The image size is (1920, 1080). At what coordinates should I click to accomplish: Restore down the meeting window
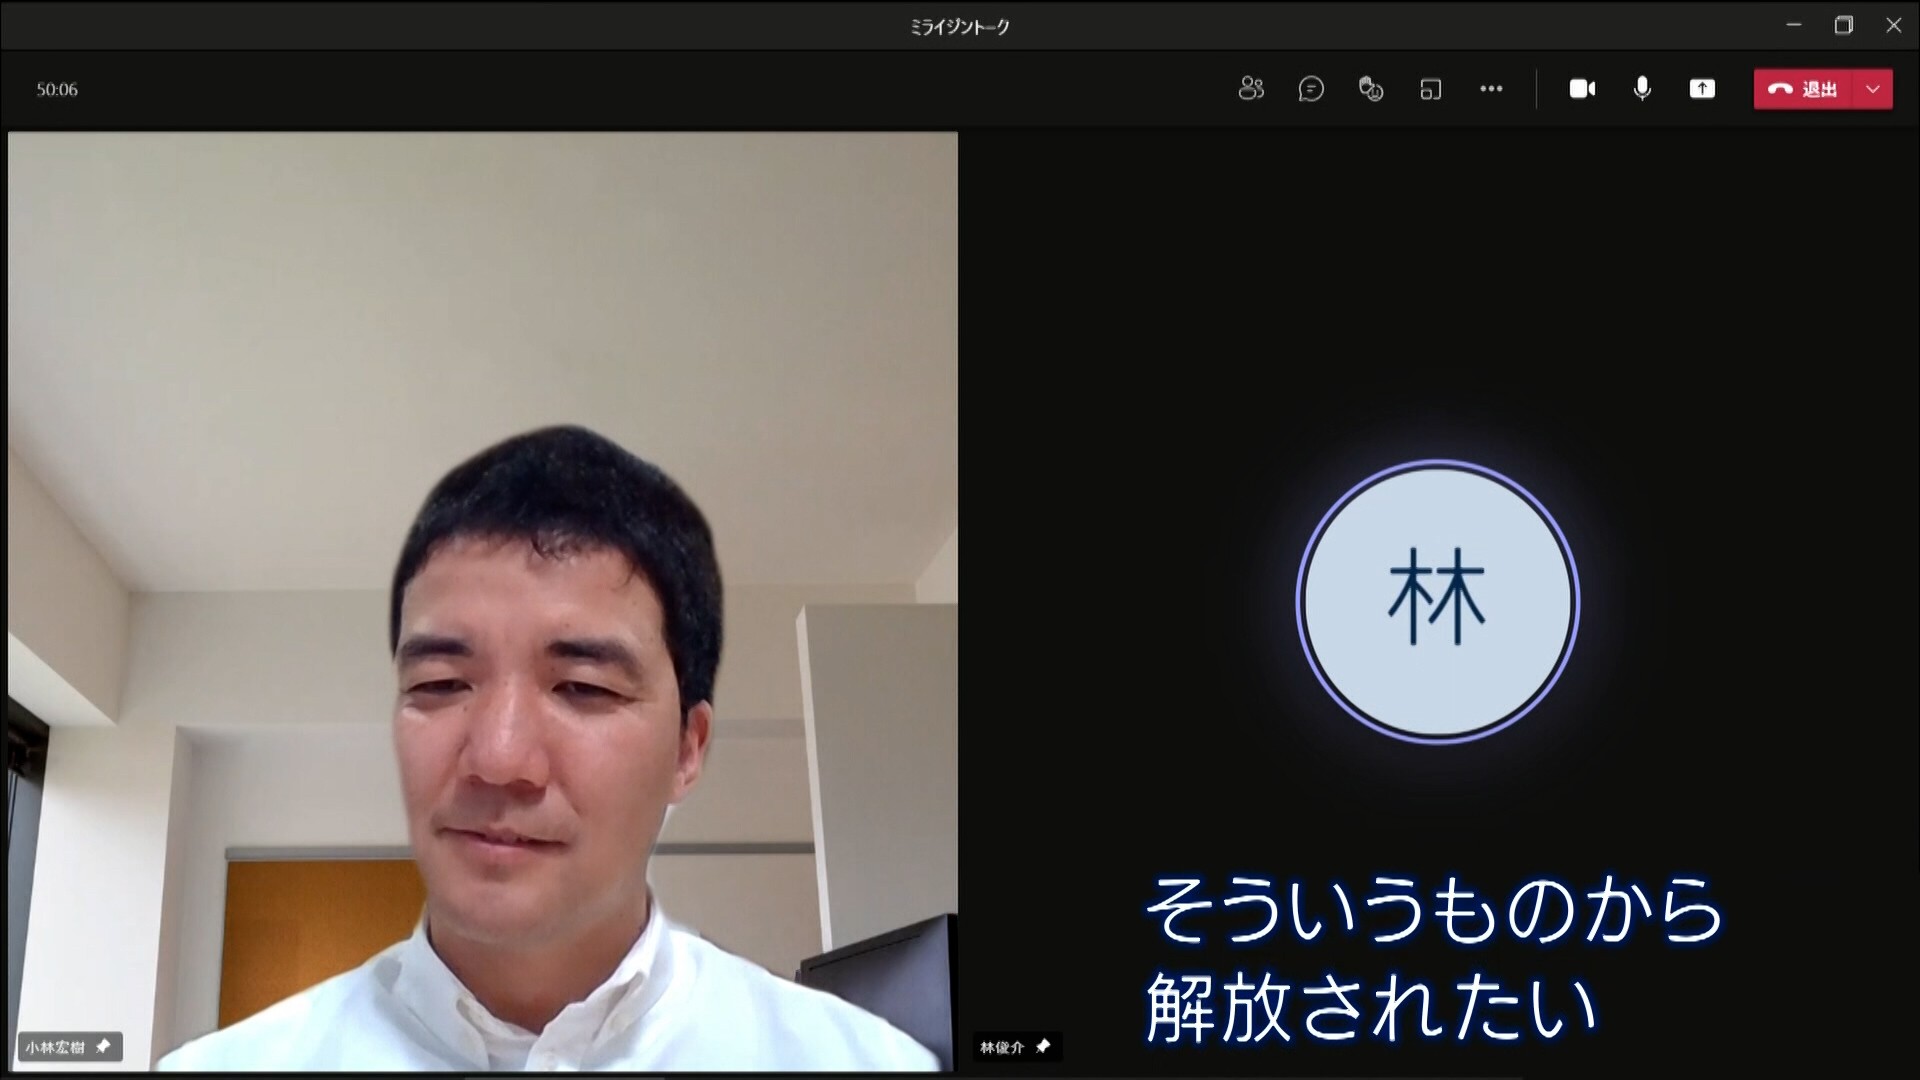tap(1843, 25)
